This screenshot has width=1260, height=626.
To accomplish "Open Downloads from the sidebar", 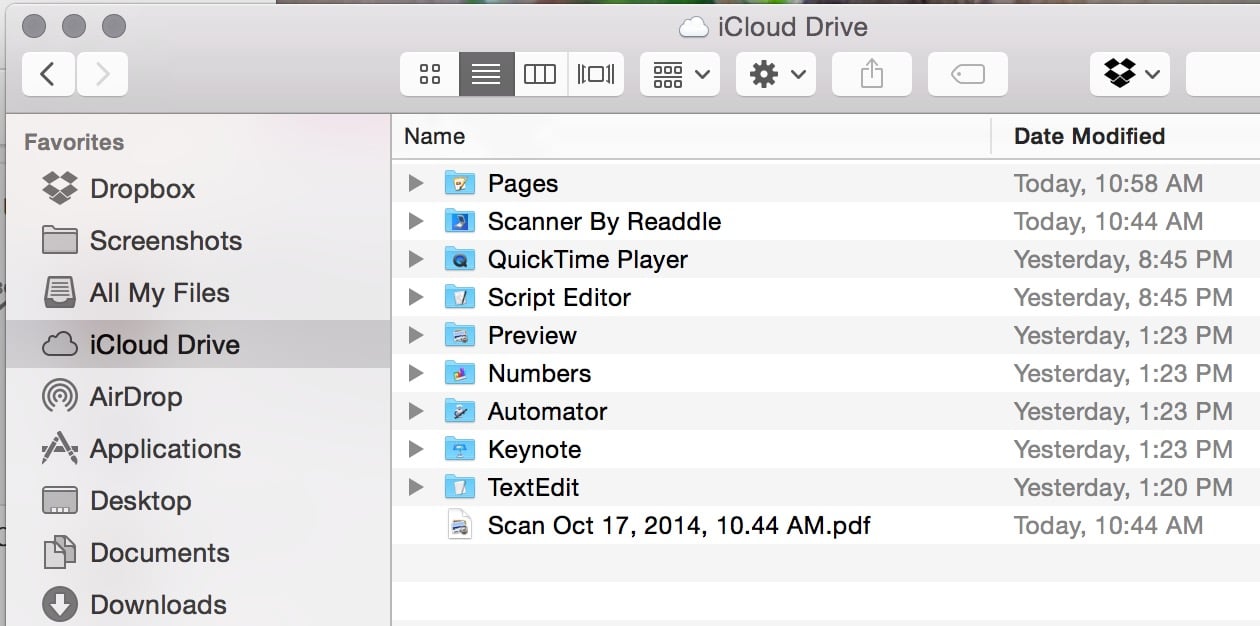I will tap(198, 605).
